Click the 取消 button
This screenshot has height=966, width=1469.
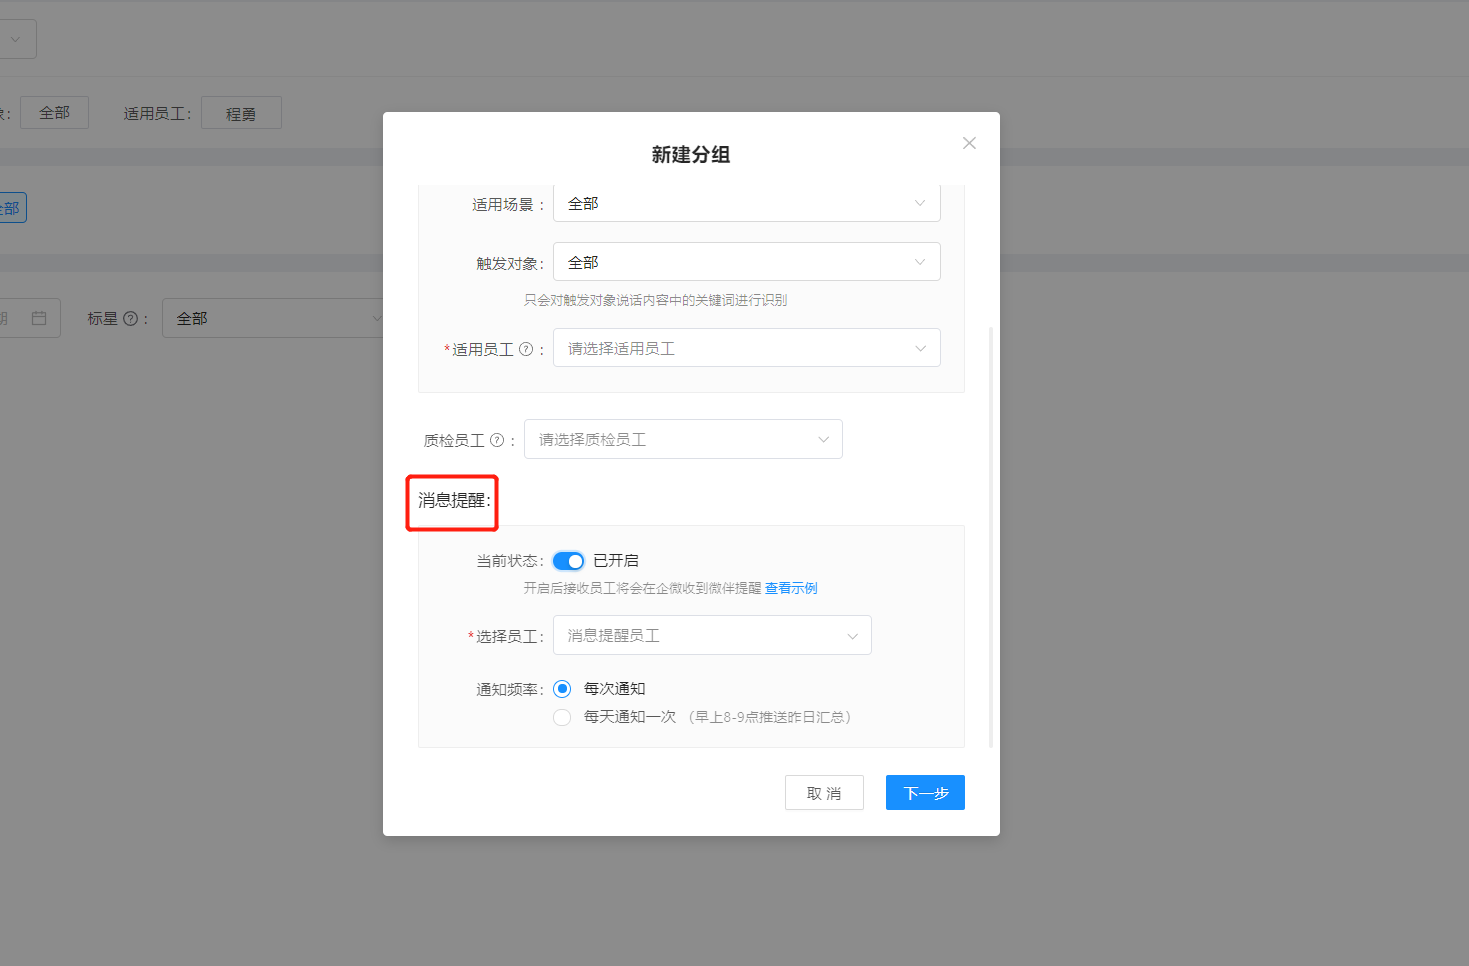pyautogui.click(x=824, y=793)
